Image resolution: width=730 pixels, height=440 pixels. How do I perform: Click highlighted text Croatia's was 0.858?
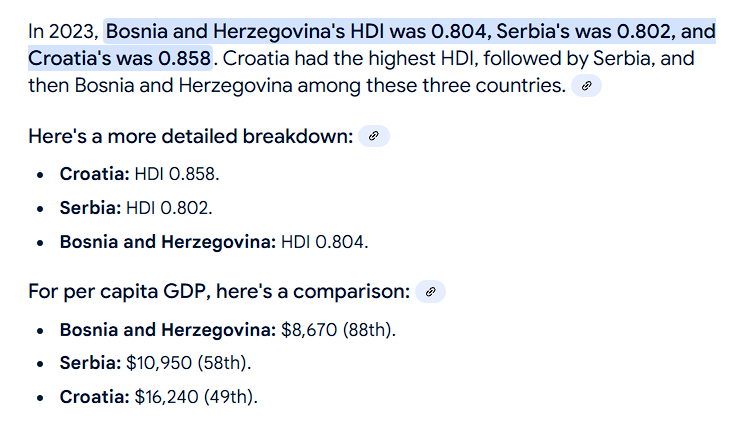coord(119,58)
